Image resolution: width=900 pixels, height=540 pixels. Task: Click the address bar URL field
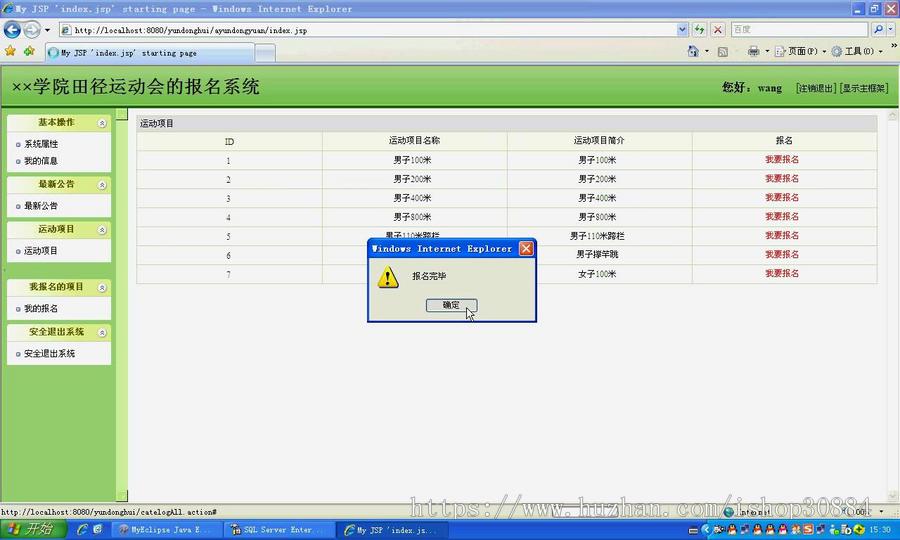[367, 30]
